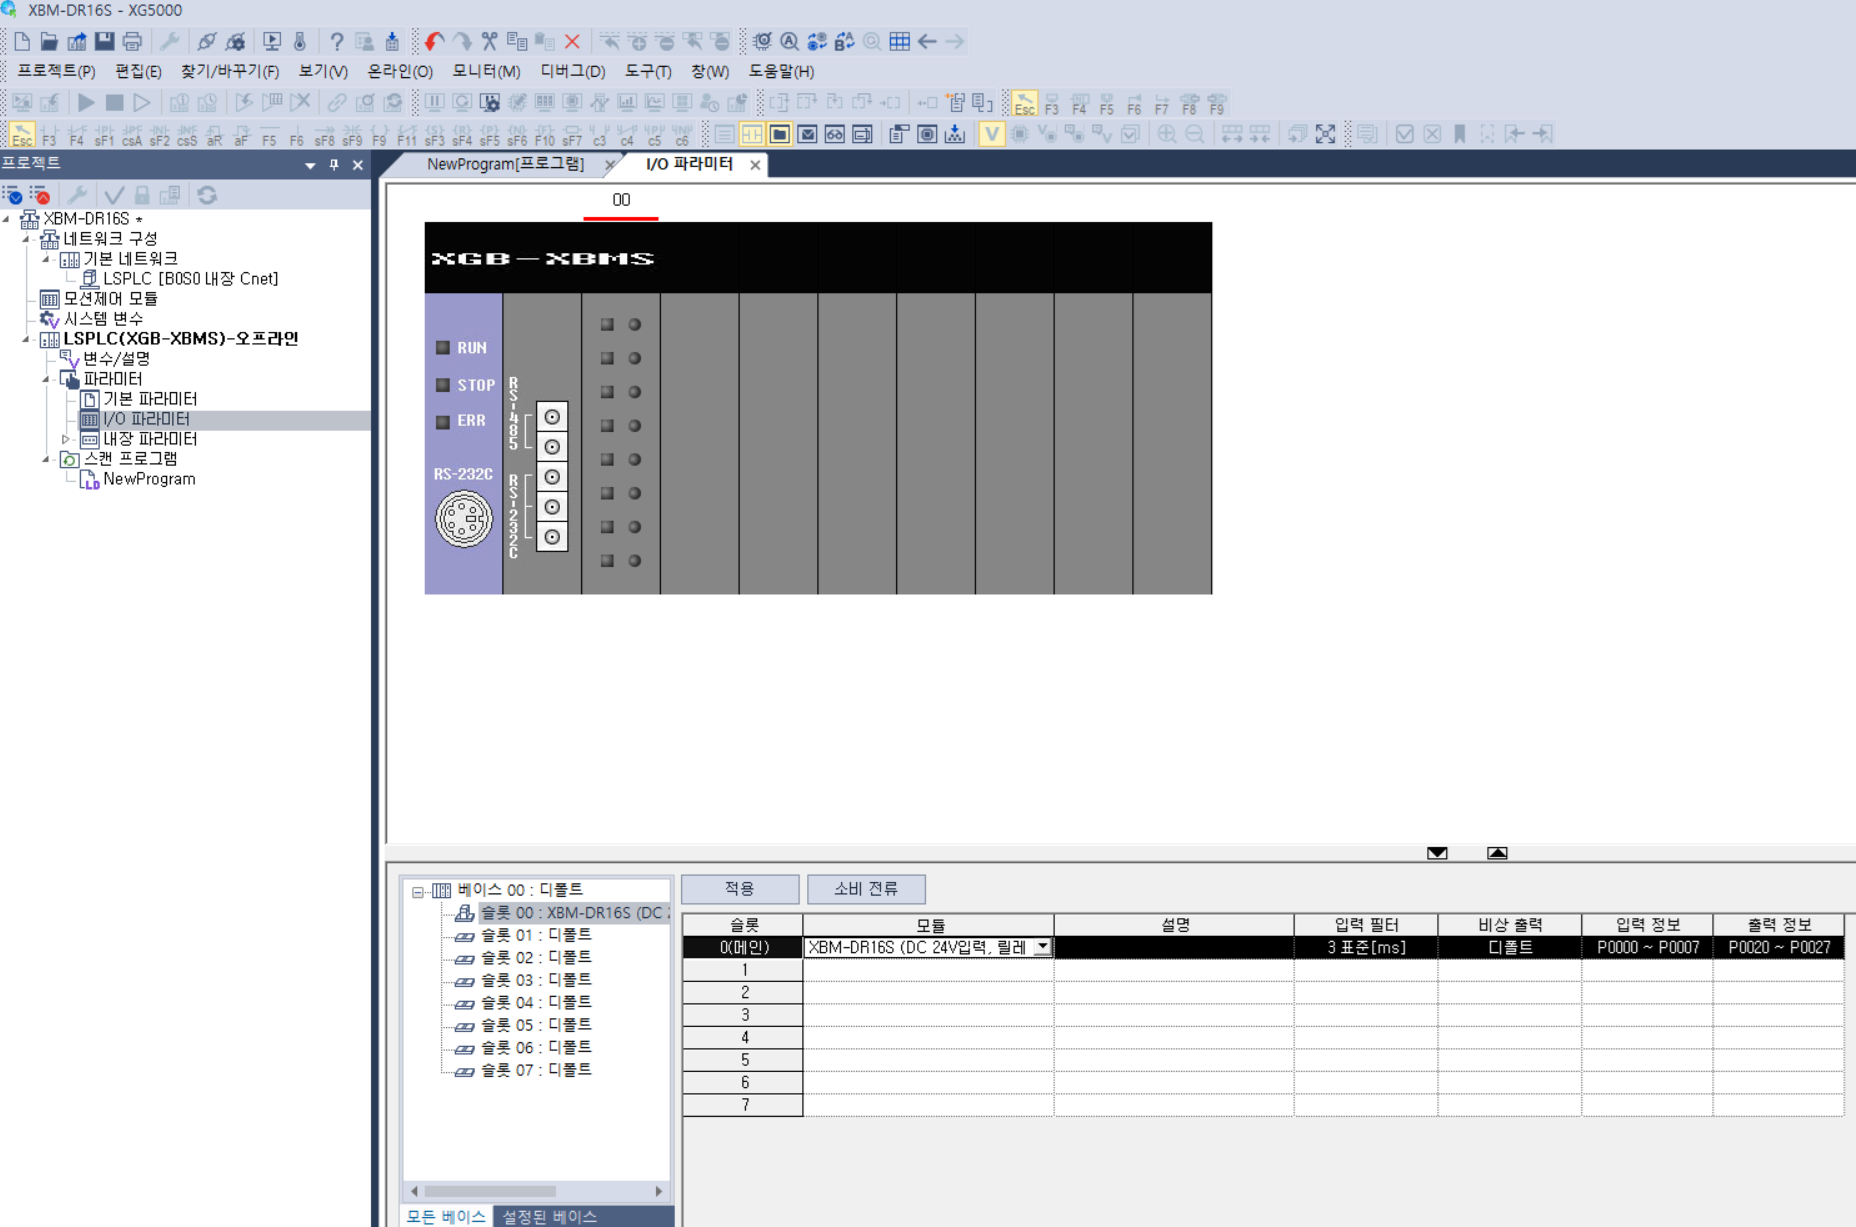Collapse the 파라미터 tree node
Image resolution: width=1856 pixels, height=1227 pixels.
pos(47,379)
